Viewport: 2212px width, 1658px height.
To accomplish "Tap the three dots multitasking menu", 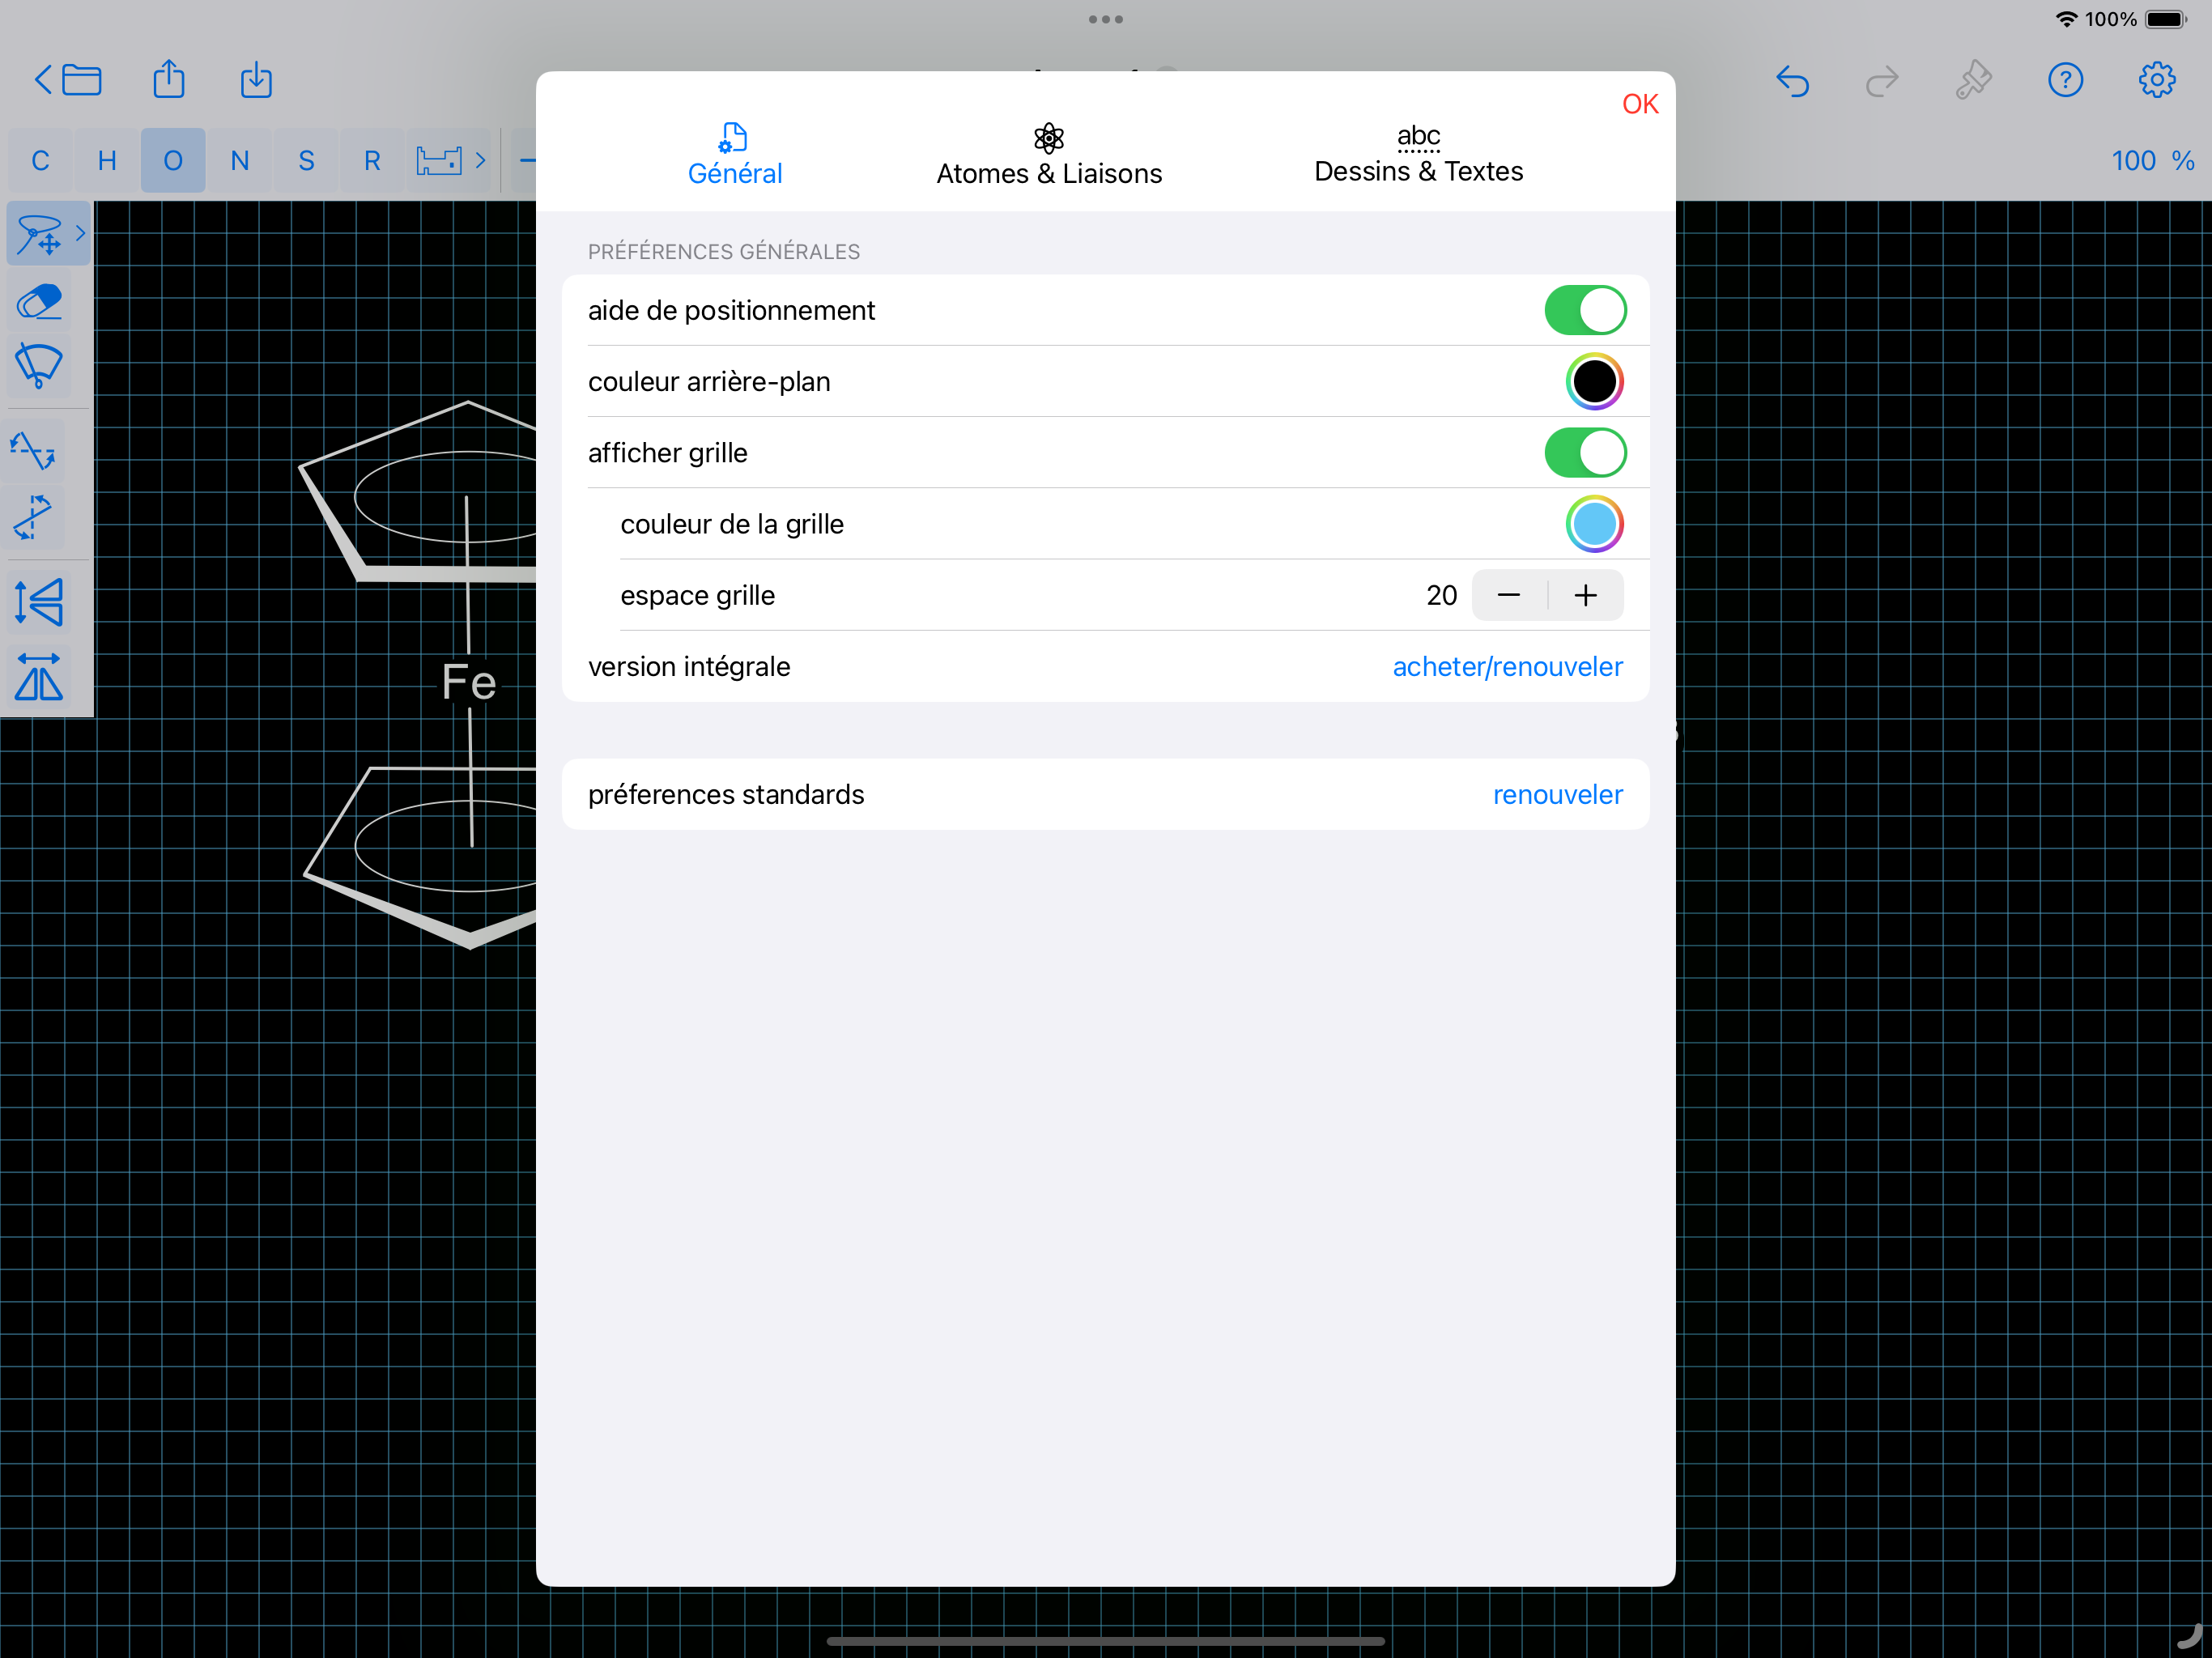I will coord(1106,19).
